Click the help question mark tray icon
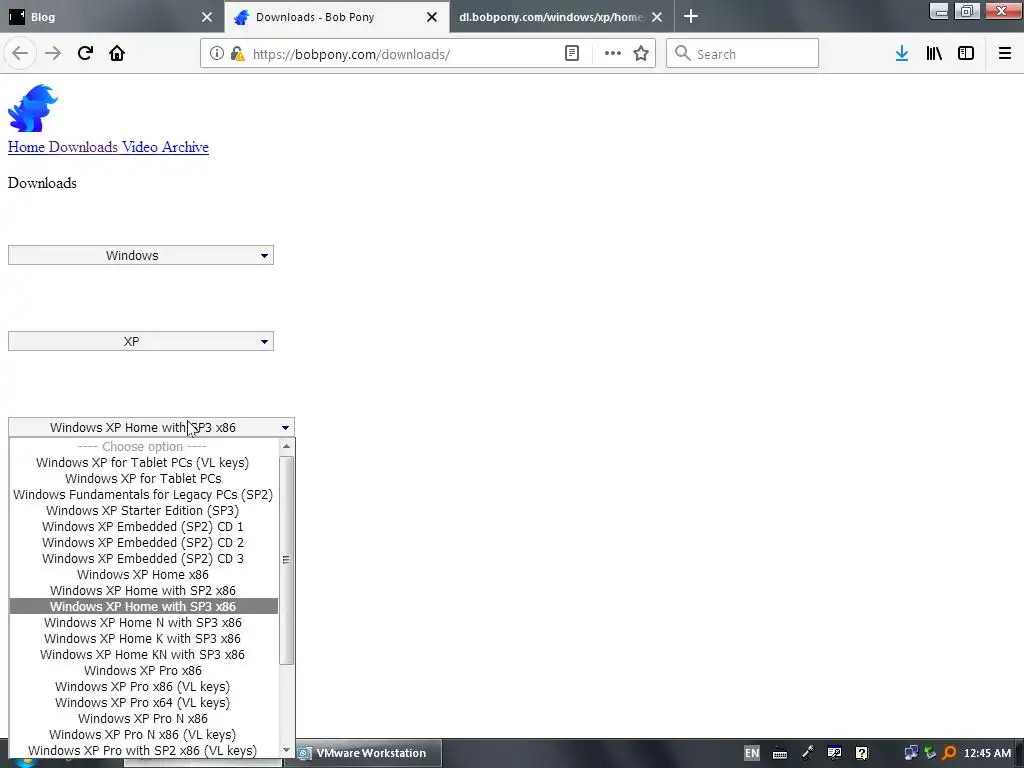Screen dimensions: 1024x768 click(861, 753)
